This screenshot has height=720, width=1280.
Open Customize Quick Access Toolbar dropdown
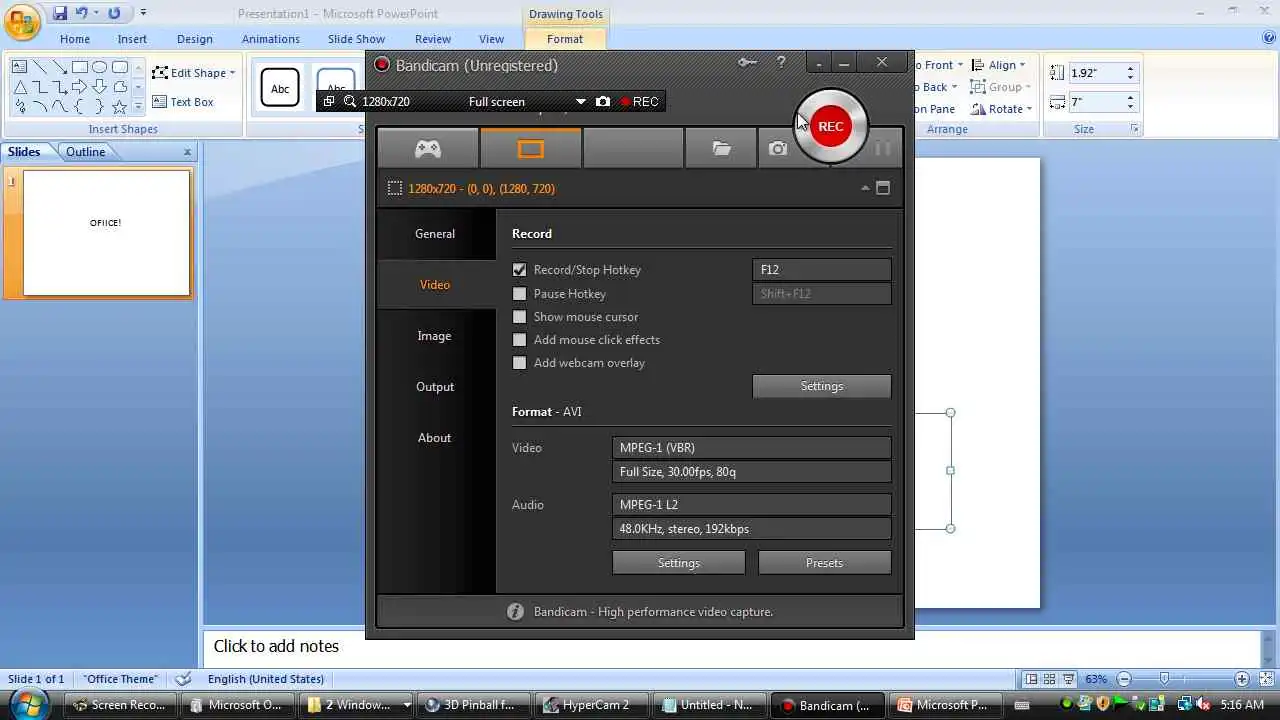(143, 13)
